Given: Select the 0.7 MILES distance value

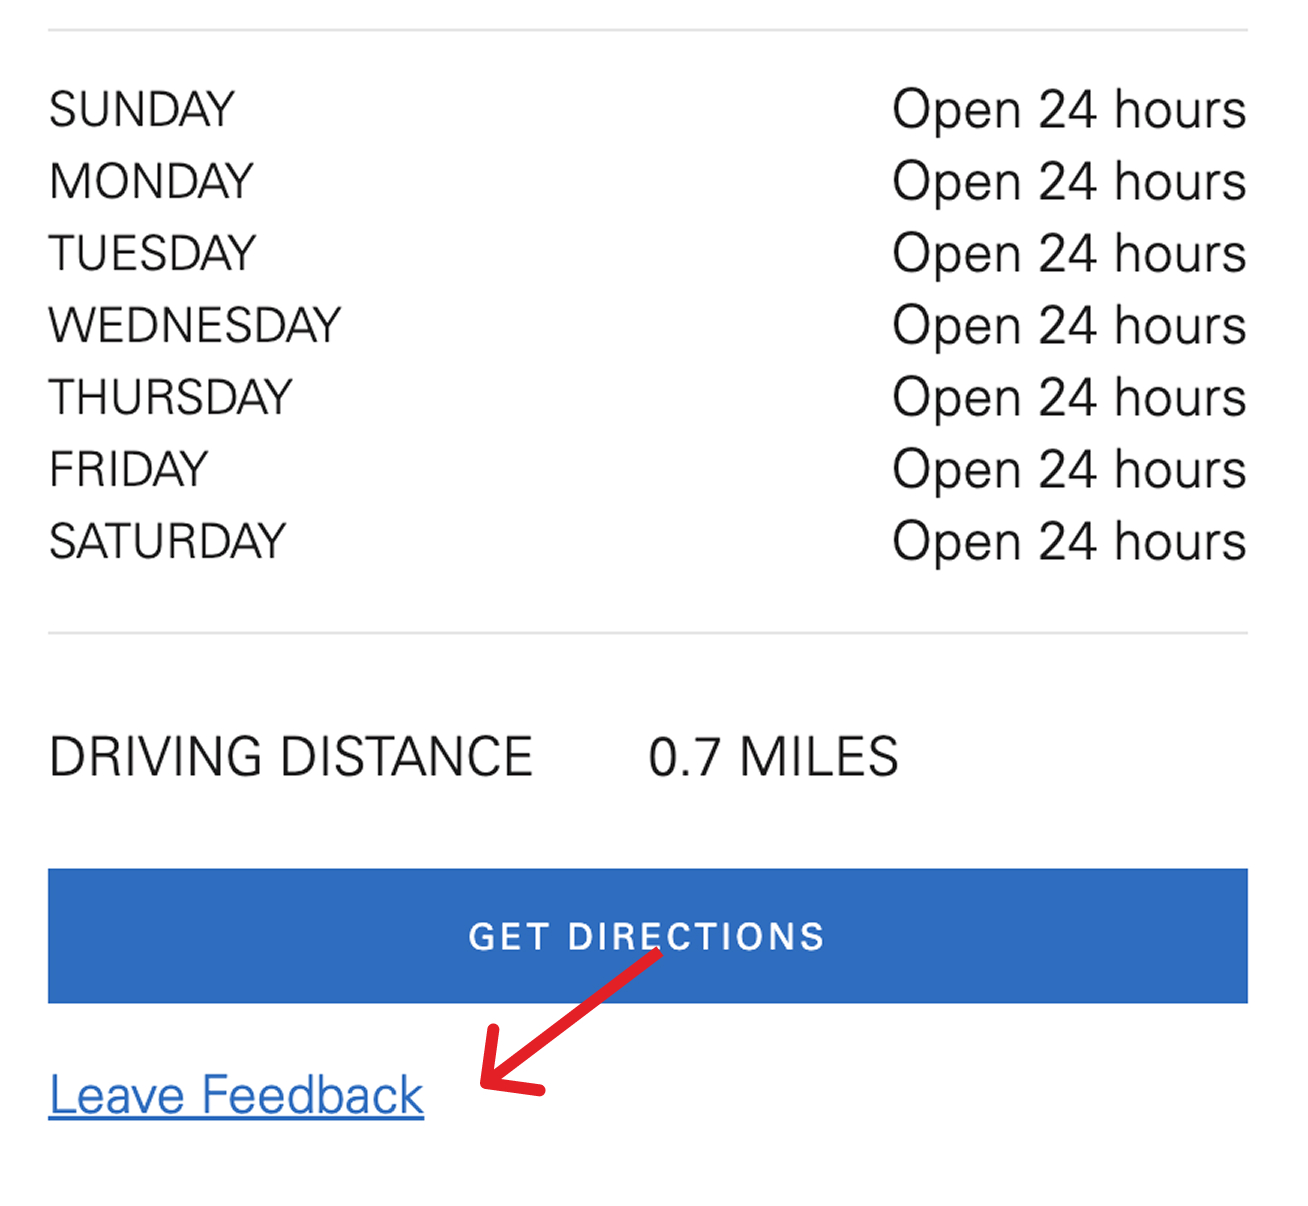Looking at the screenshot, I should click(x=773, y=756).
